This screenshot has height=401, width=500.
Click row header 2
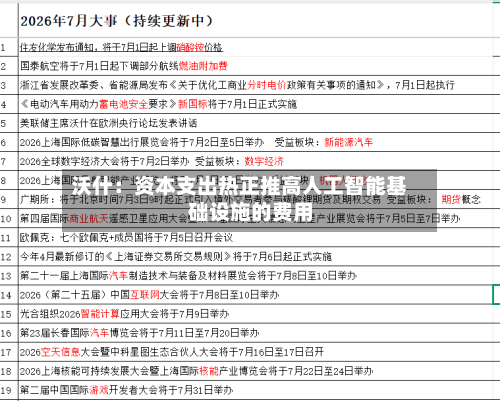(9, 66)
